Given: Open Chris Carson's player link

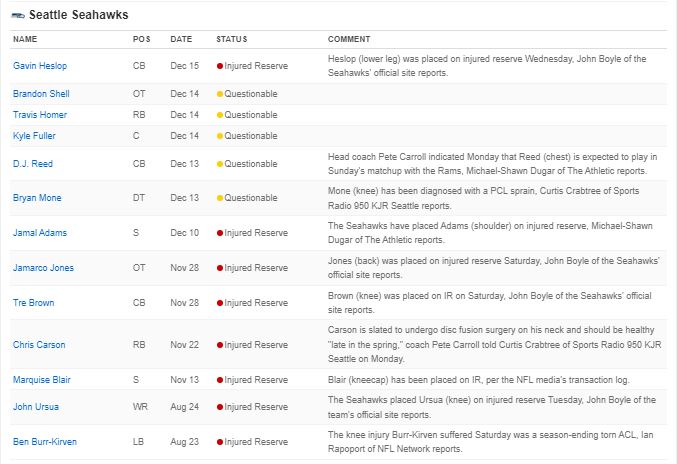Looking at the screenshot, I should click(39, 344).
